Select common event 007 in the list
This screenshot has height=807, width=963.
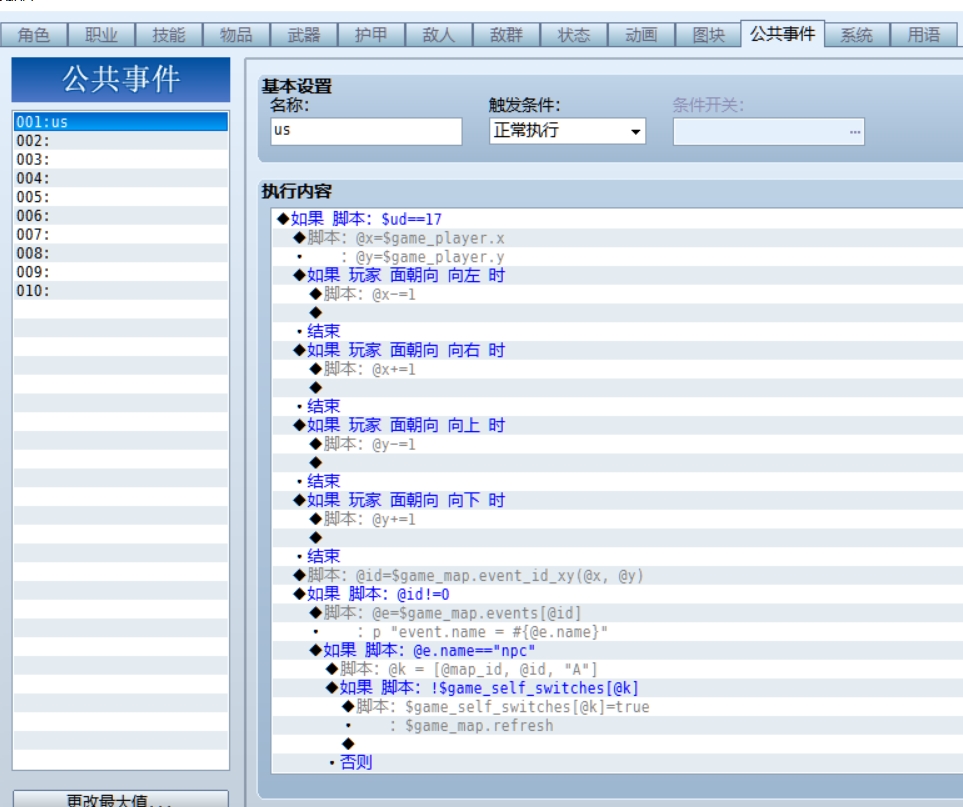click(121, 234)
